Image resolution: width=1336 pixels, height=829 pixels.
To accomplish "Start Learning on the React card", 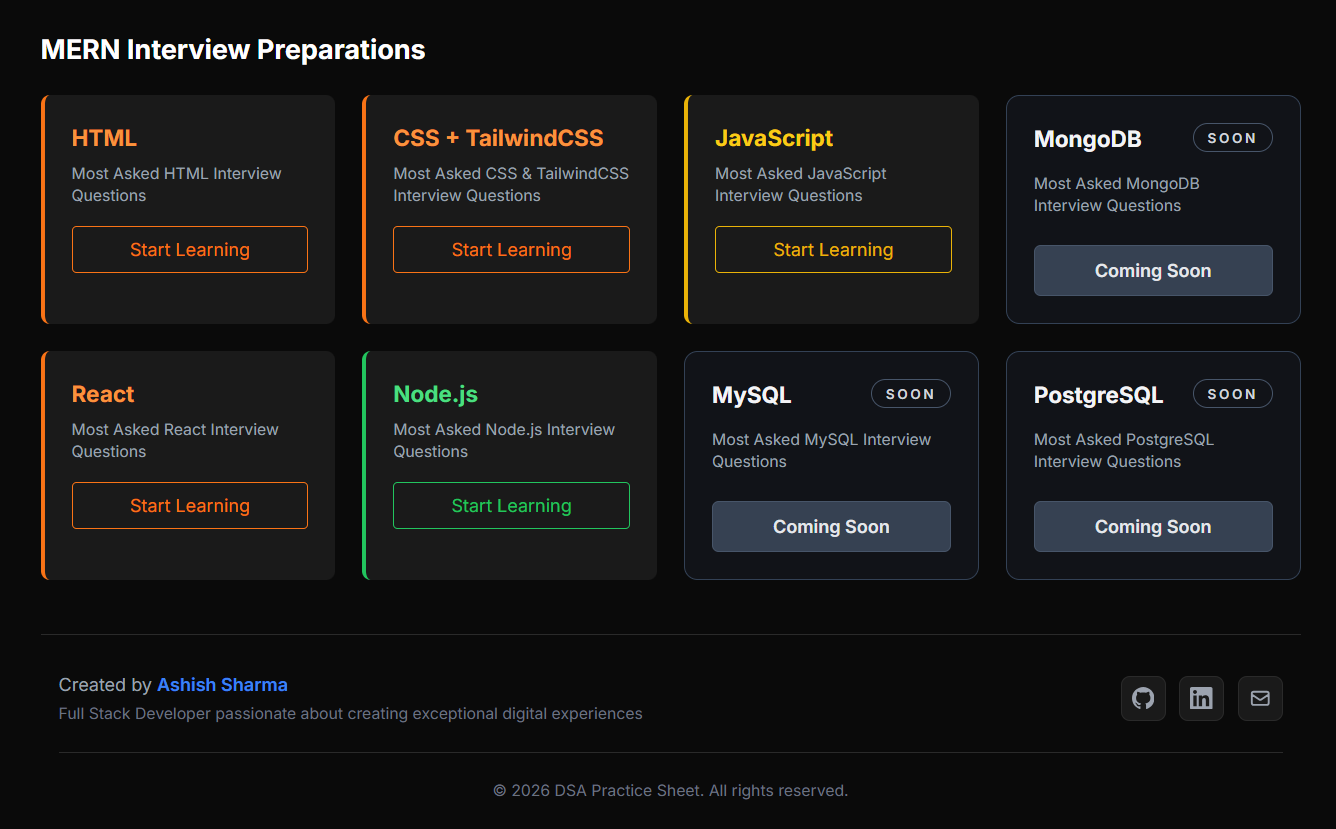I will [190, 506].
